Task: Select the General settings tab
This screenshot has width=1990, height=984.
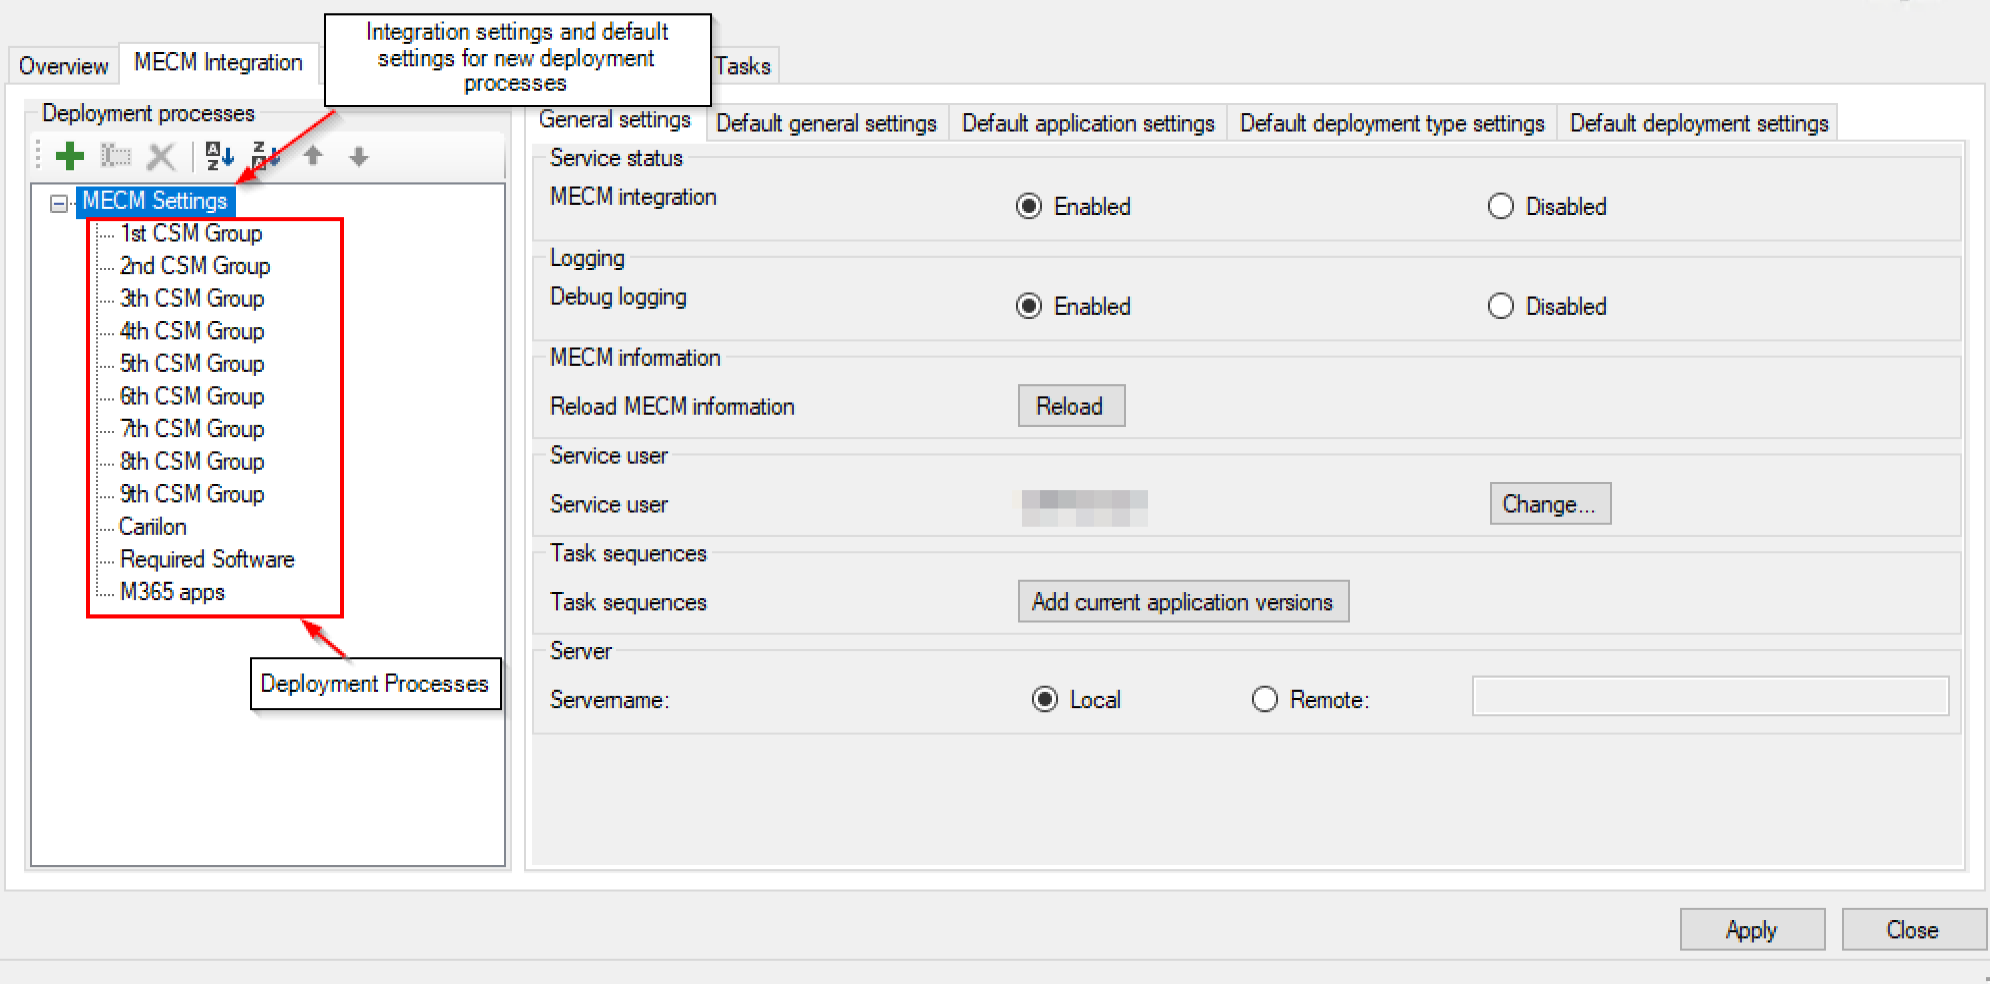Action: [x=615, y=120]
